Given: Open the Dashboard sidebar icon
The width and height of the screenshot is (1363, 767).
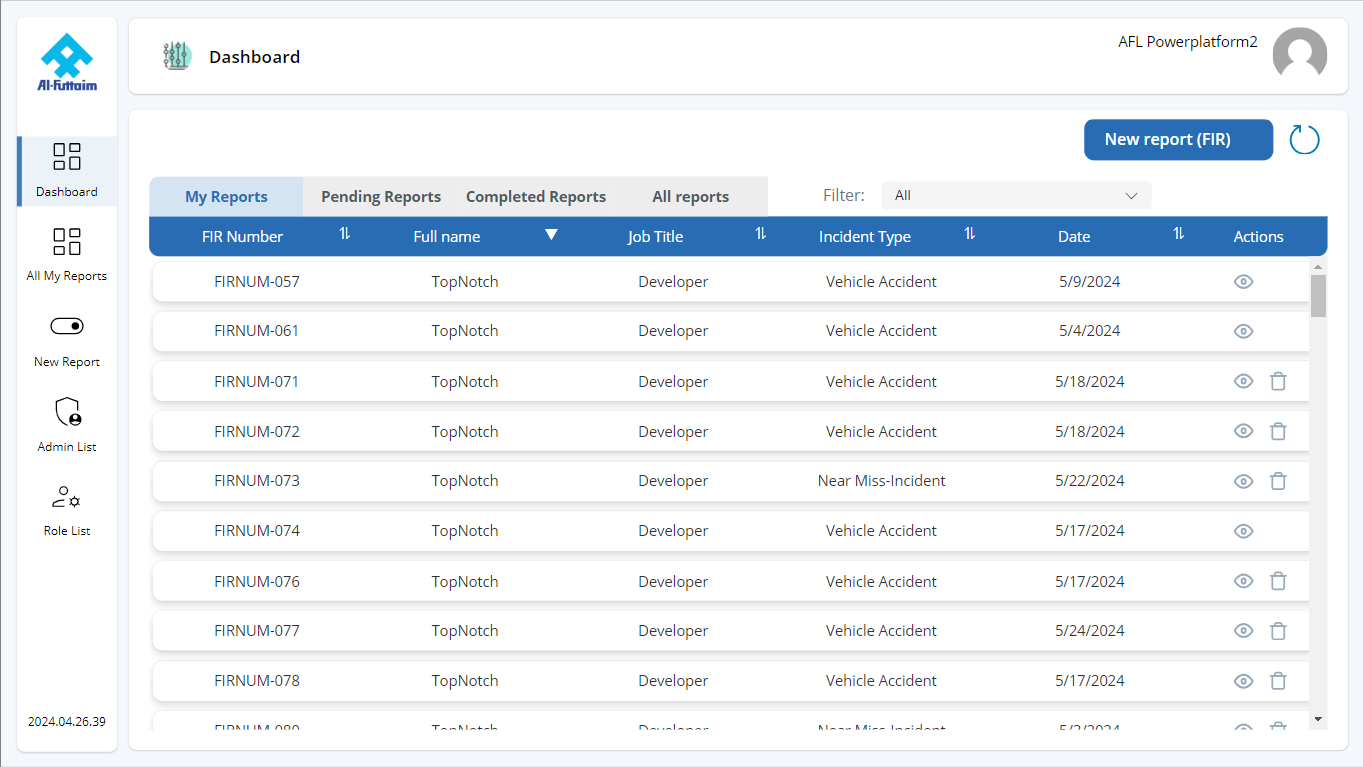Looking at the screenshot, I should coord(67,157).
